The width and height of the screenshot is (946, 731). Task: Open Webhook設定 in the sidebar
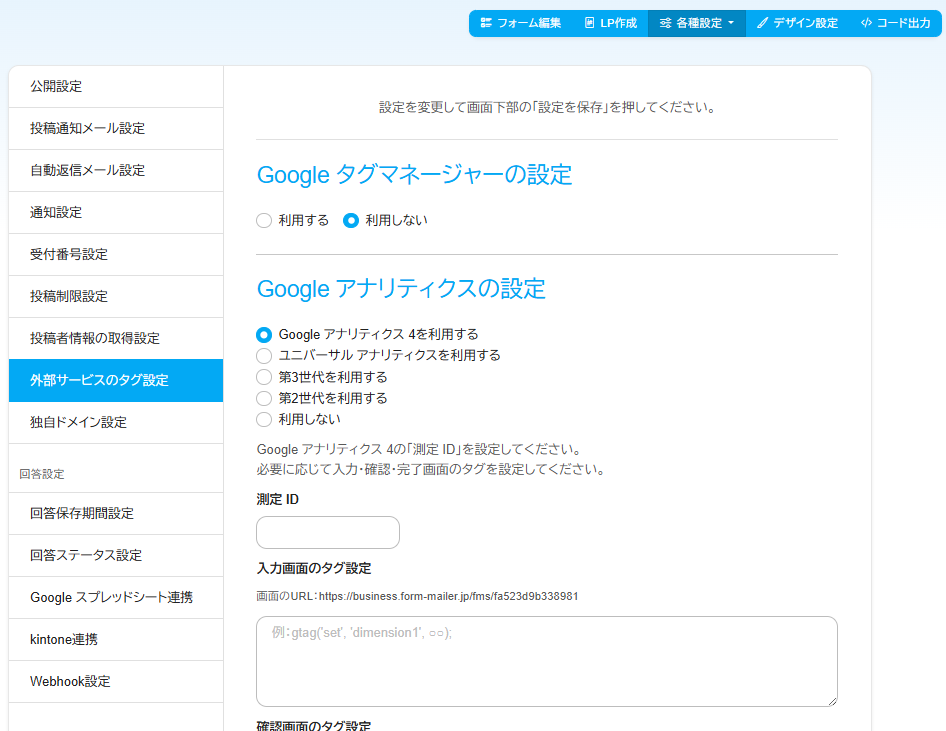coord(116,682)
